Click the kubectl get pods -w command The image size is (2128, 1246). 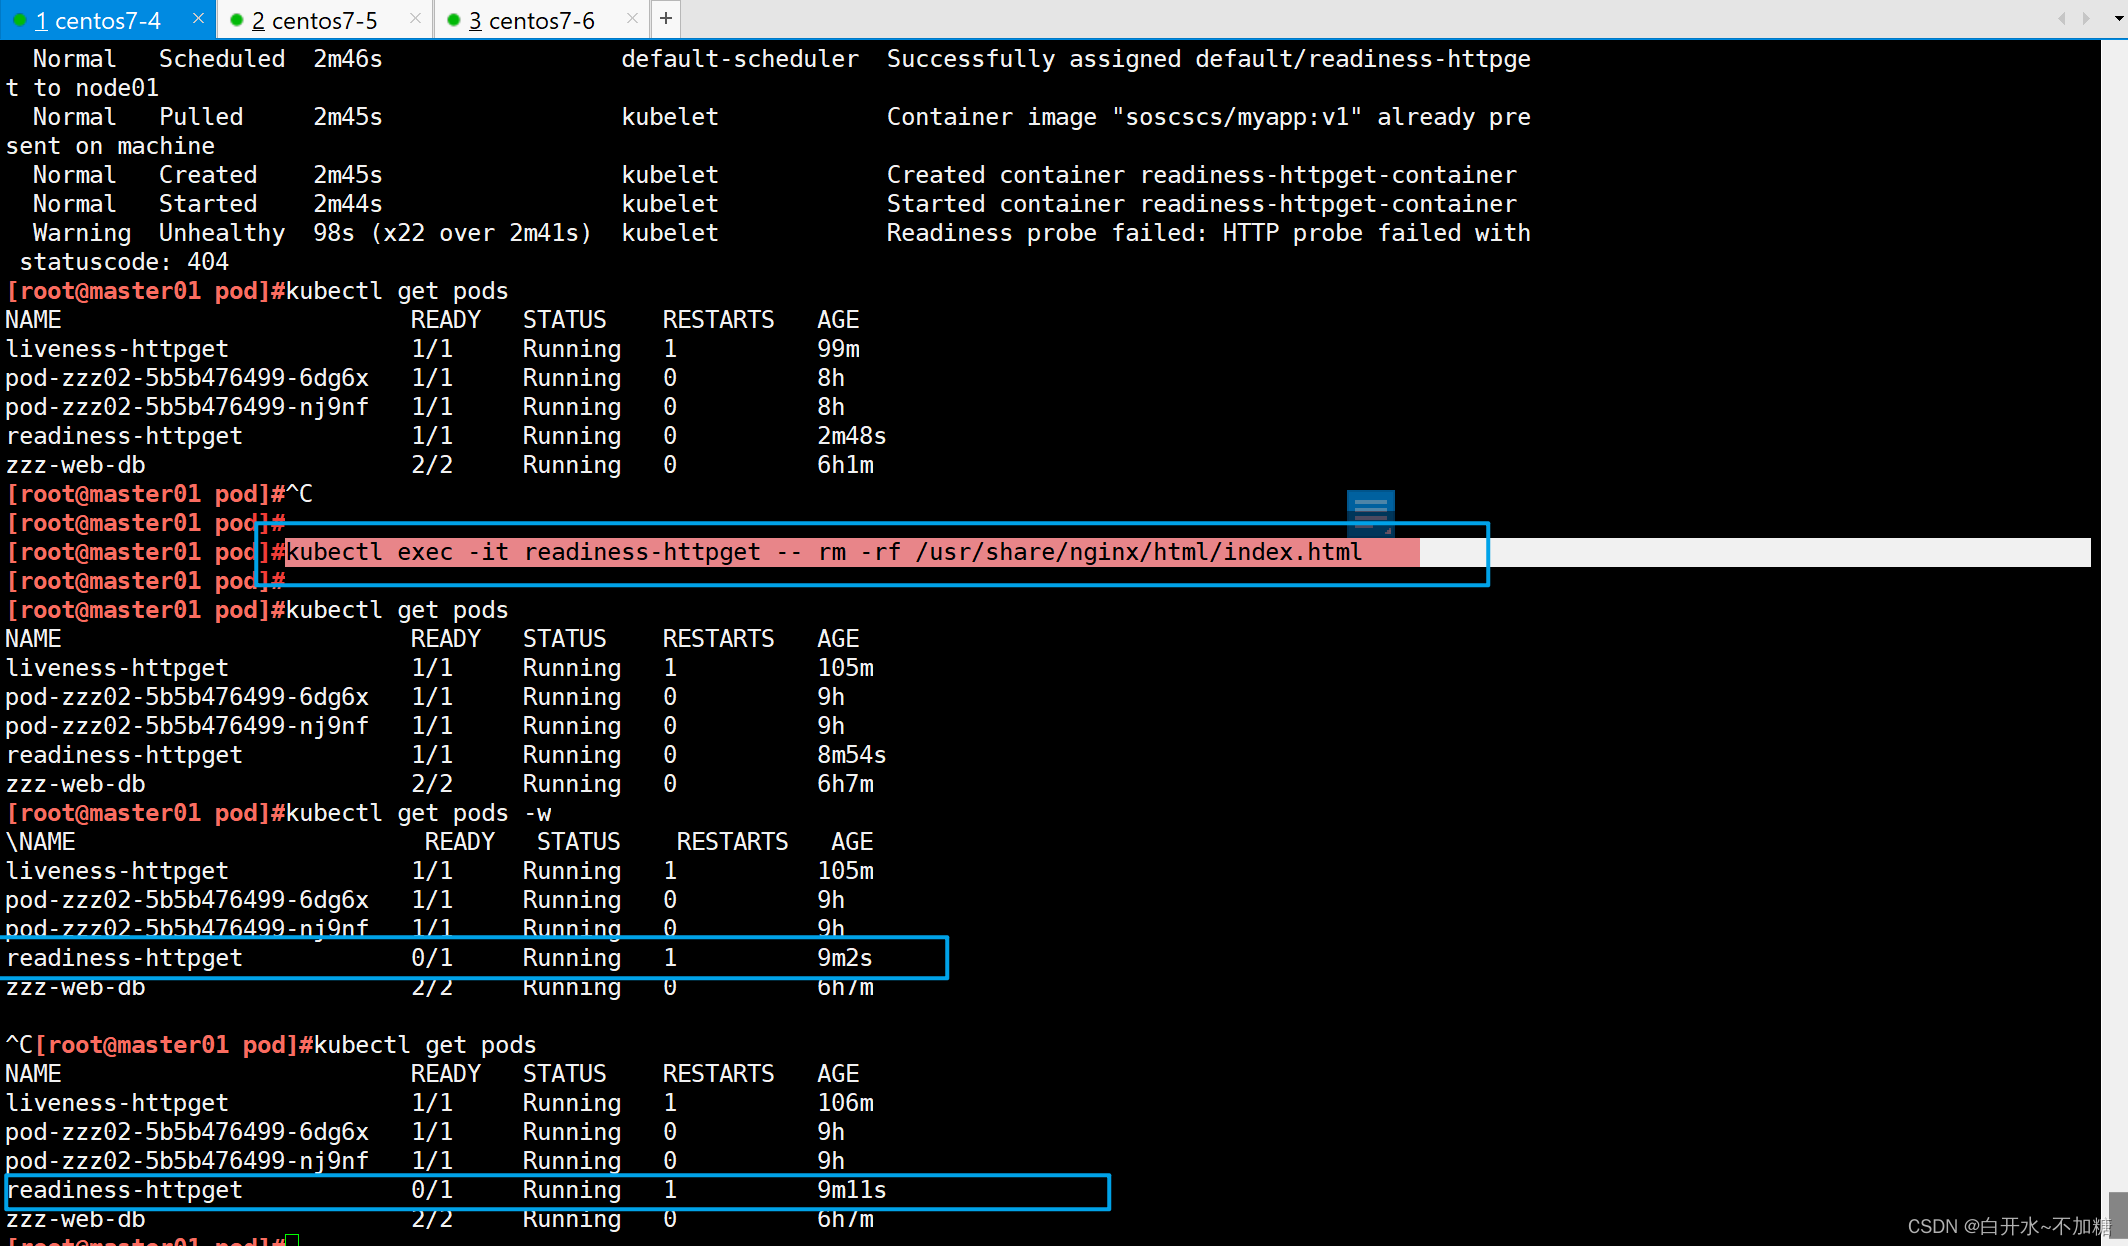[x=418, y=813]
